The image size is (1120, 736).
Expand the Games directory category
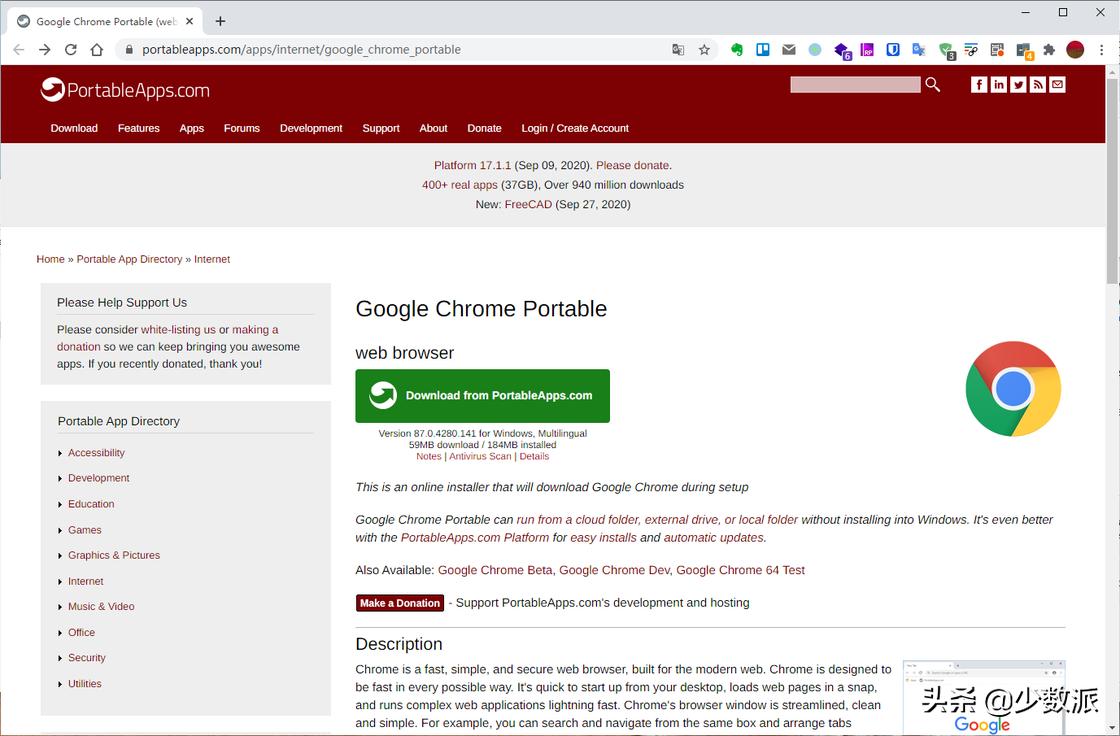point(84,529)
